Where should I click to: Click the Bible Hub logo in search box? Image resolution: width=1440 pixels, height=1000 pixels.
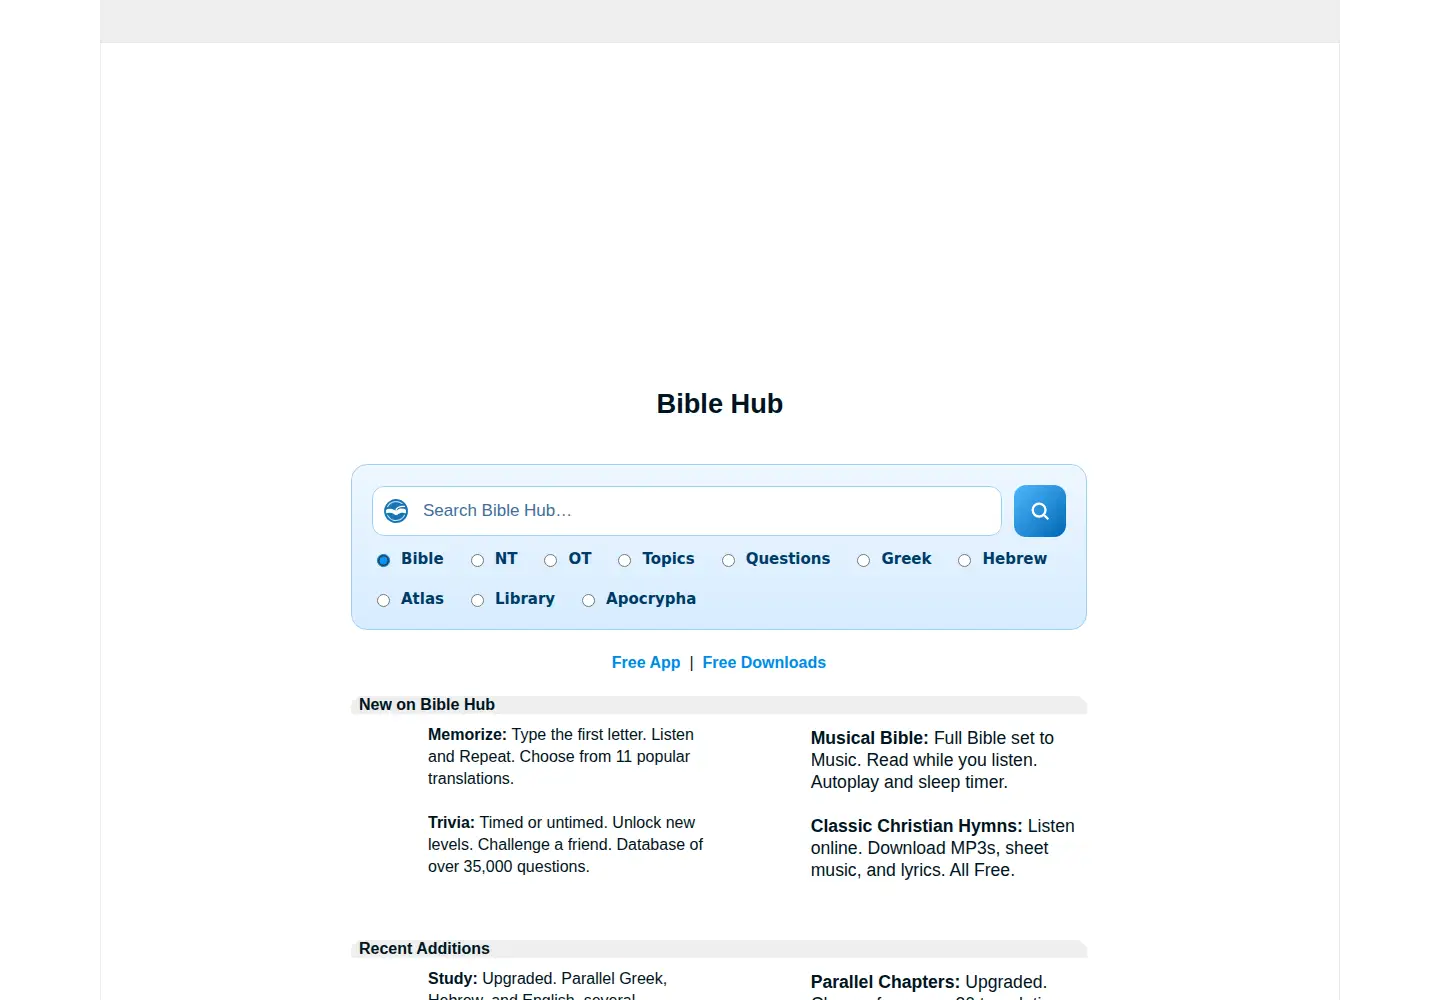396,511
